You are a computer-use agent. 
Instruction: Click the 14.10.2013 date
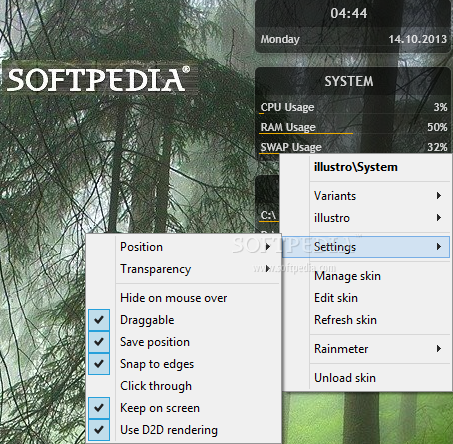[418, 39]
